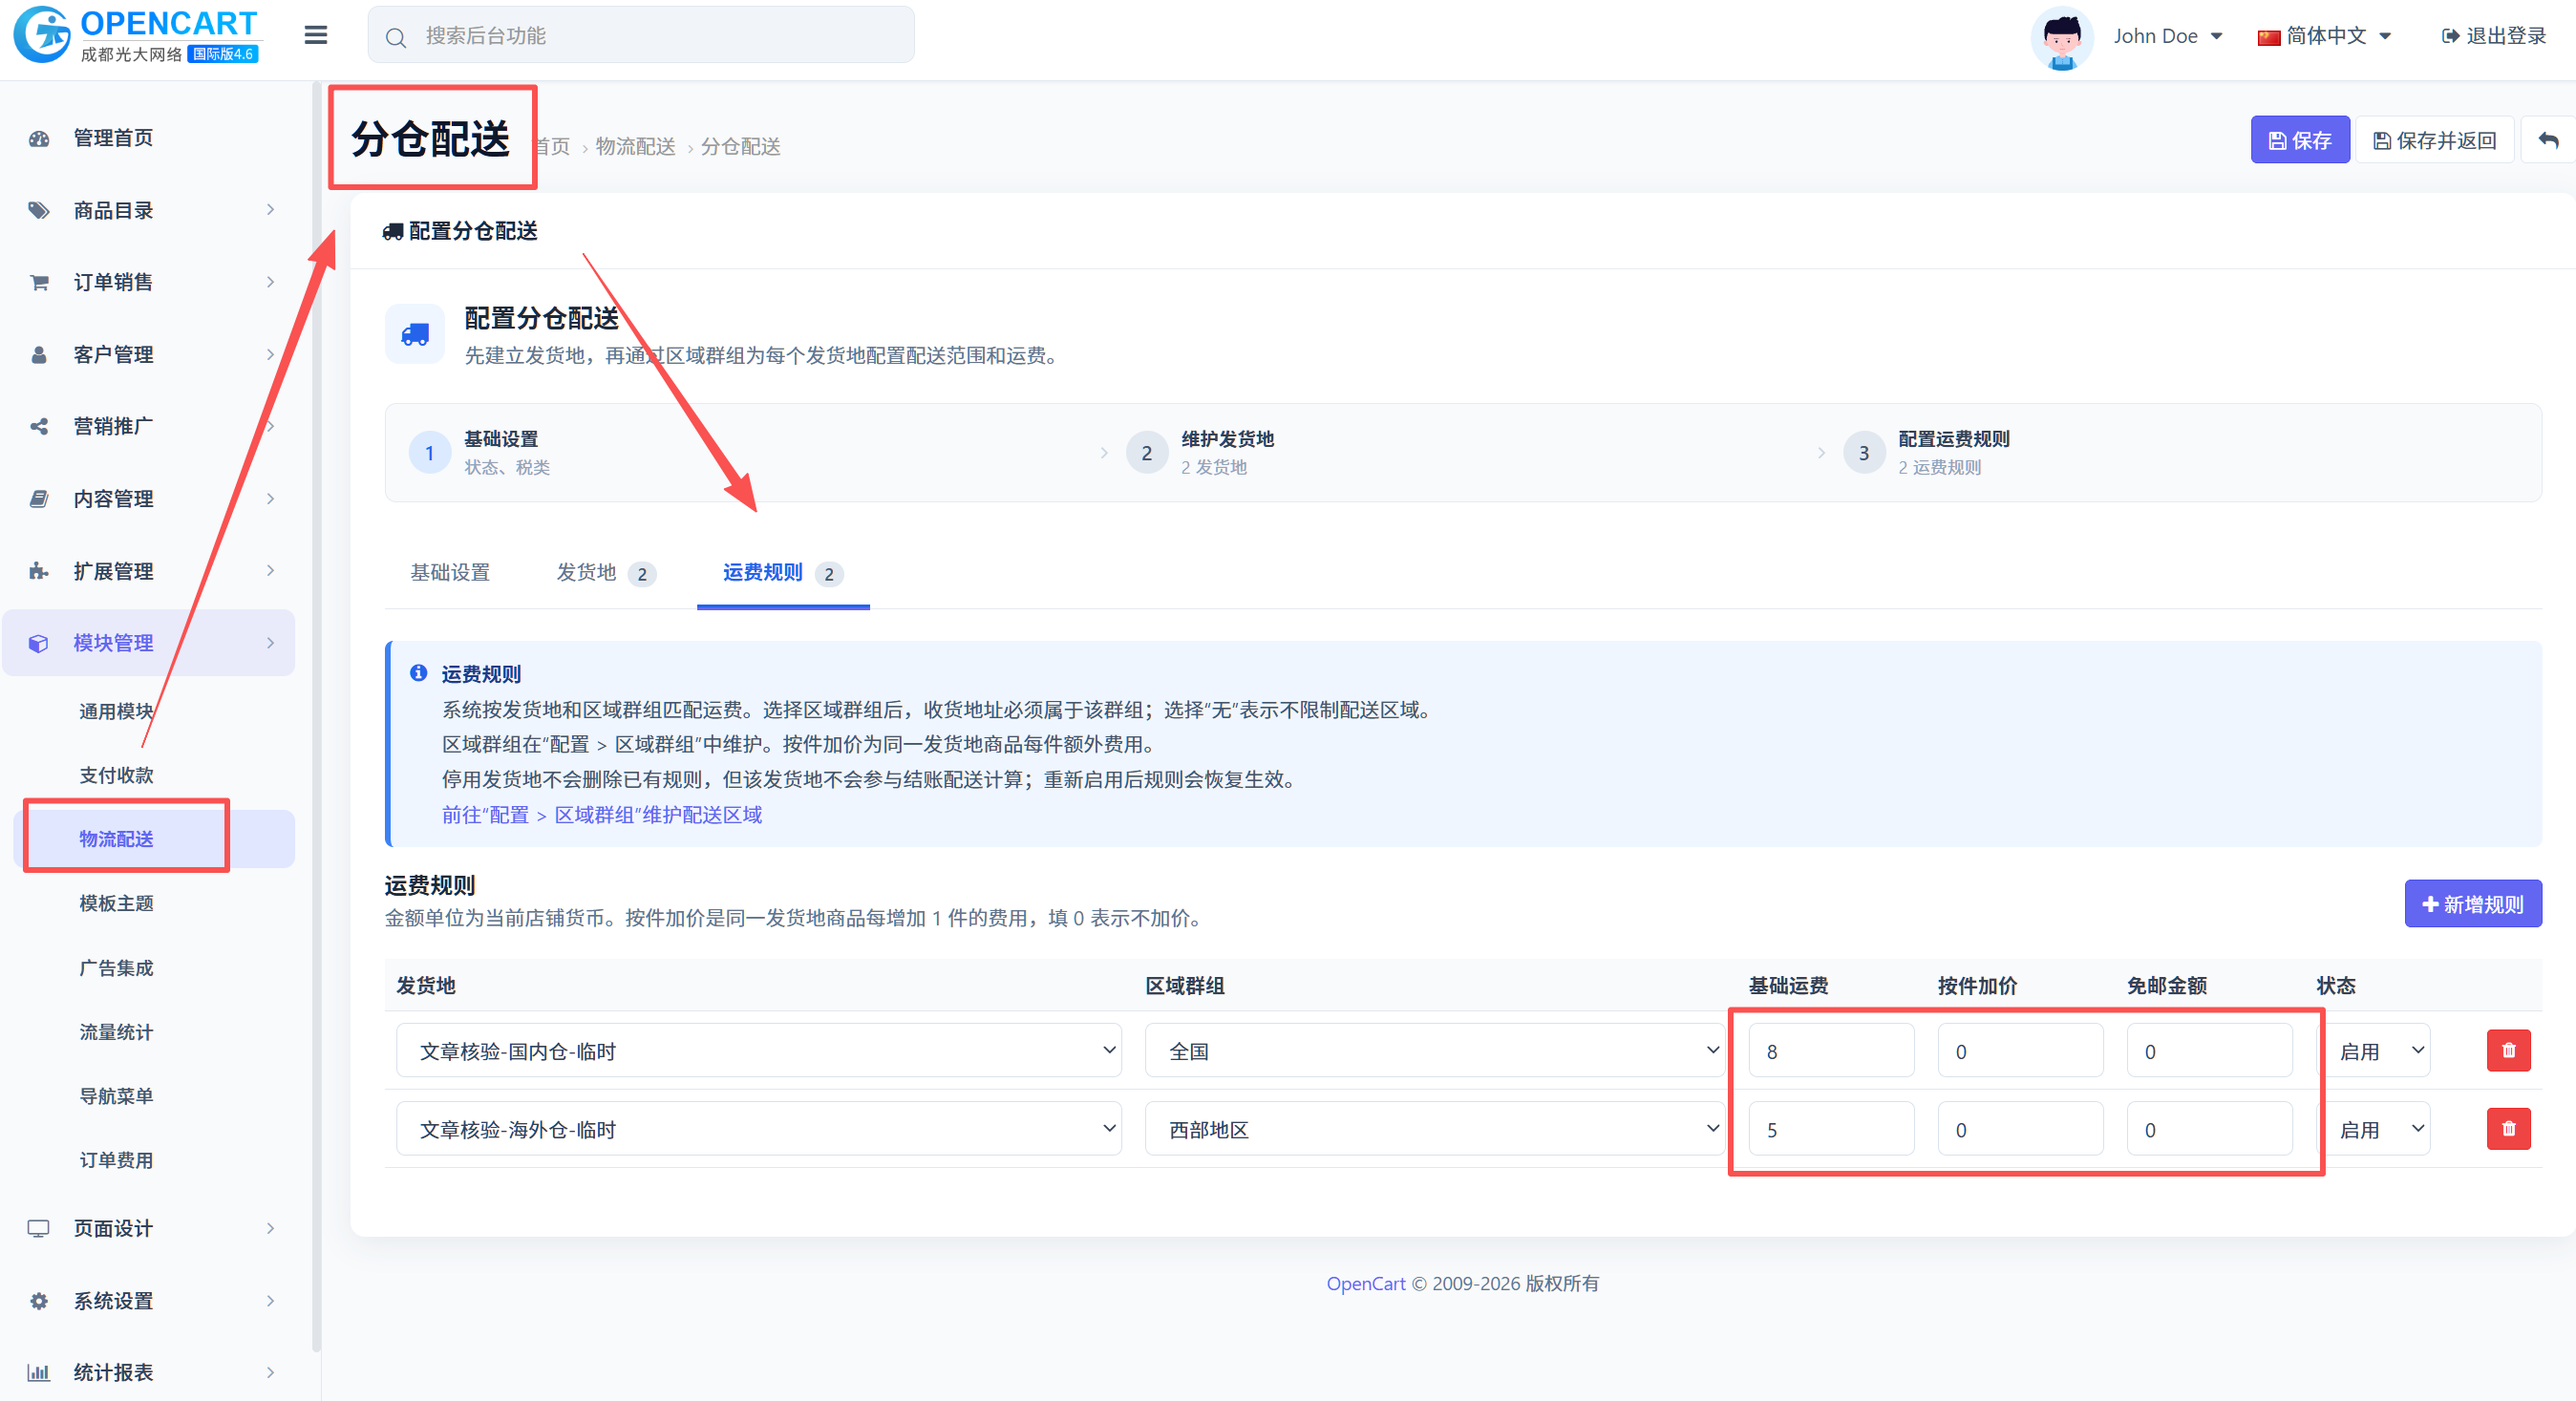Open the 文章核验-国内仓-临时 warehouse dropdown
Image resolution: width=2576 pixels, height=1401 pixels.
coord(758,1050)
